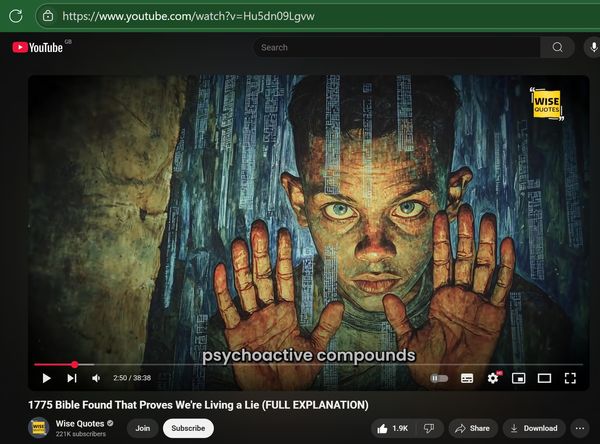
Task: Enable theater mode view
Action: [544, 378]
